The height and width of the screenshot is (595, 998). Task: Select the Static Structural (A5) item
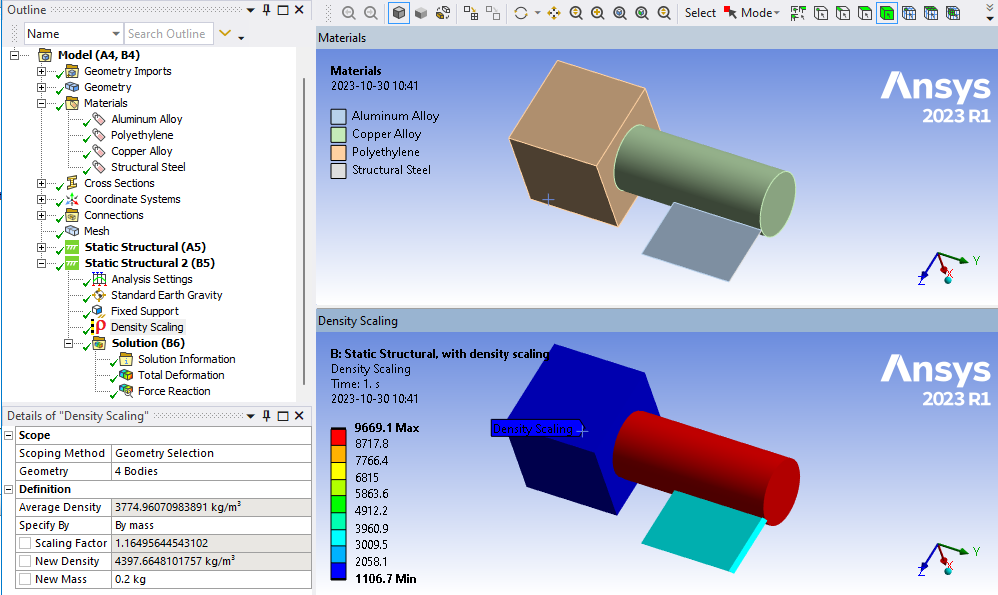tap(145, 247)
